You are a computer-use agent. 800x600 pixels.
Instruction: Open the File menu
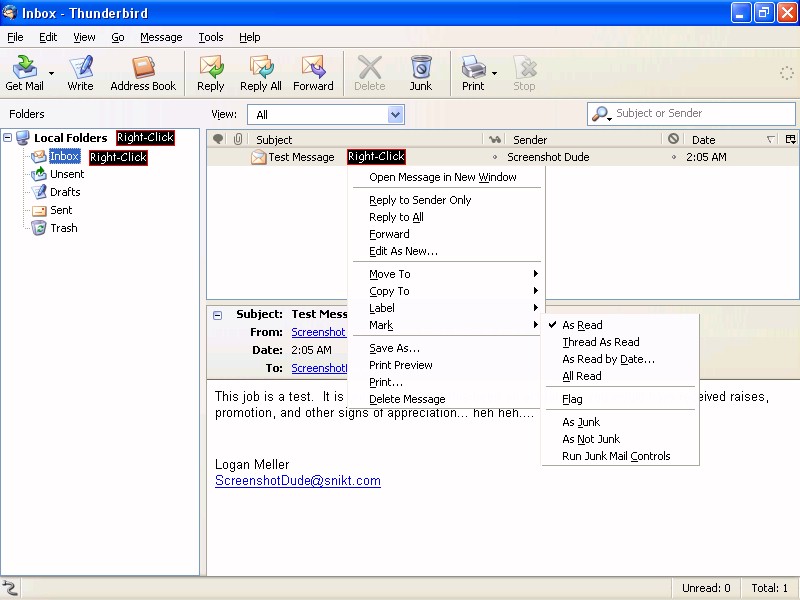coord(15,37)
